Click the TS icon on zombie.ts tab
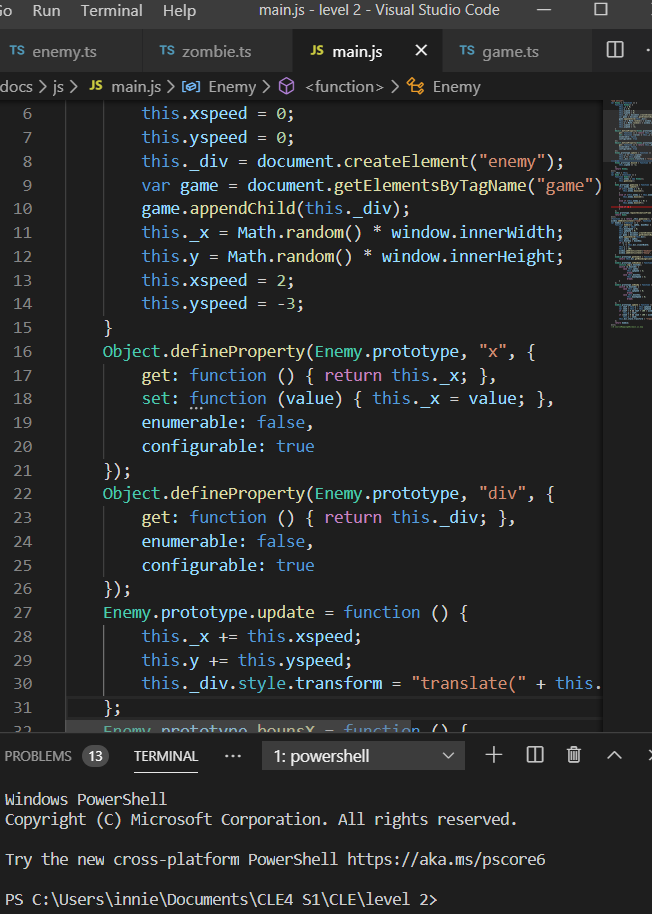 167,51
